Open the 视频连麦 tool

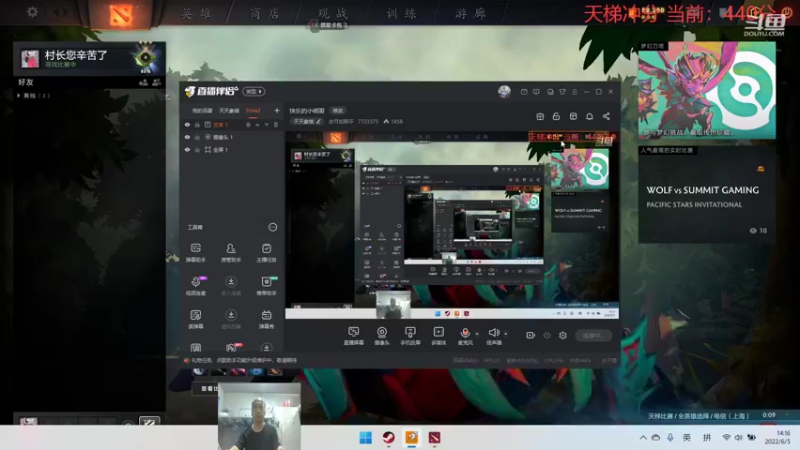(x=196, y=286)
